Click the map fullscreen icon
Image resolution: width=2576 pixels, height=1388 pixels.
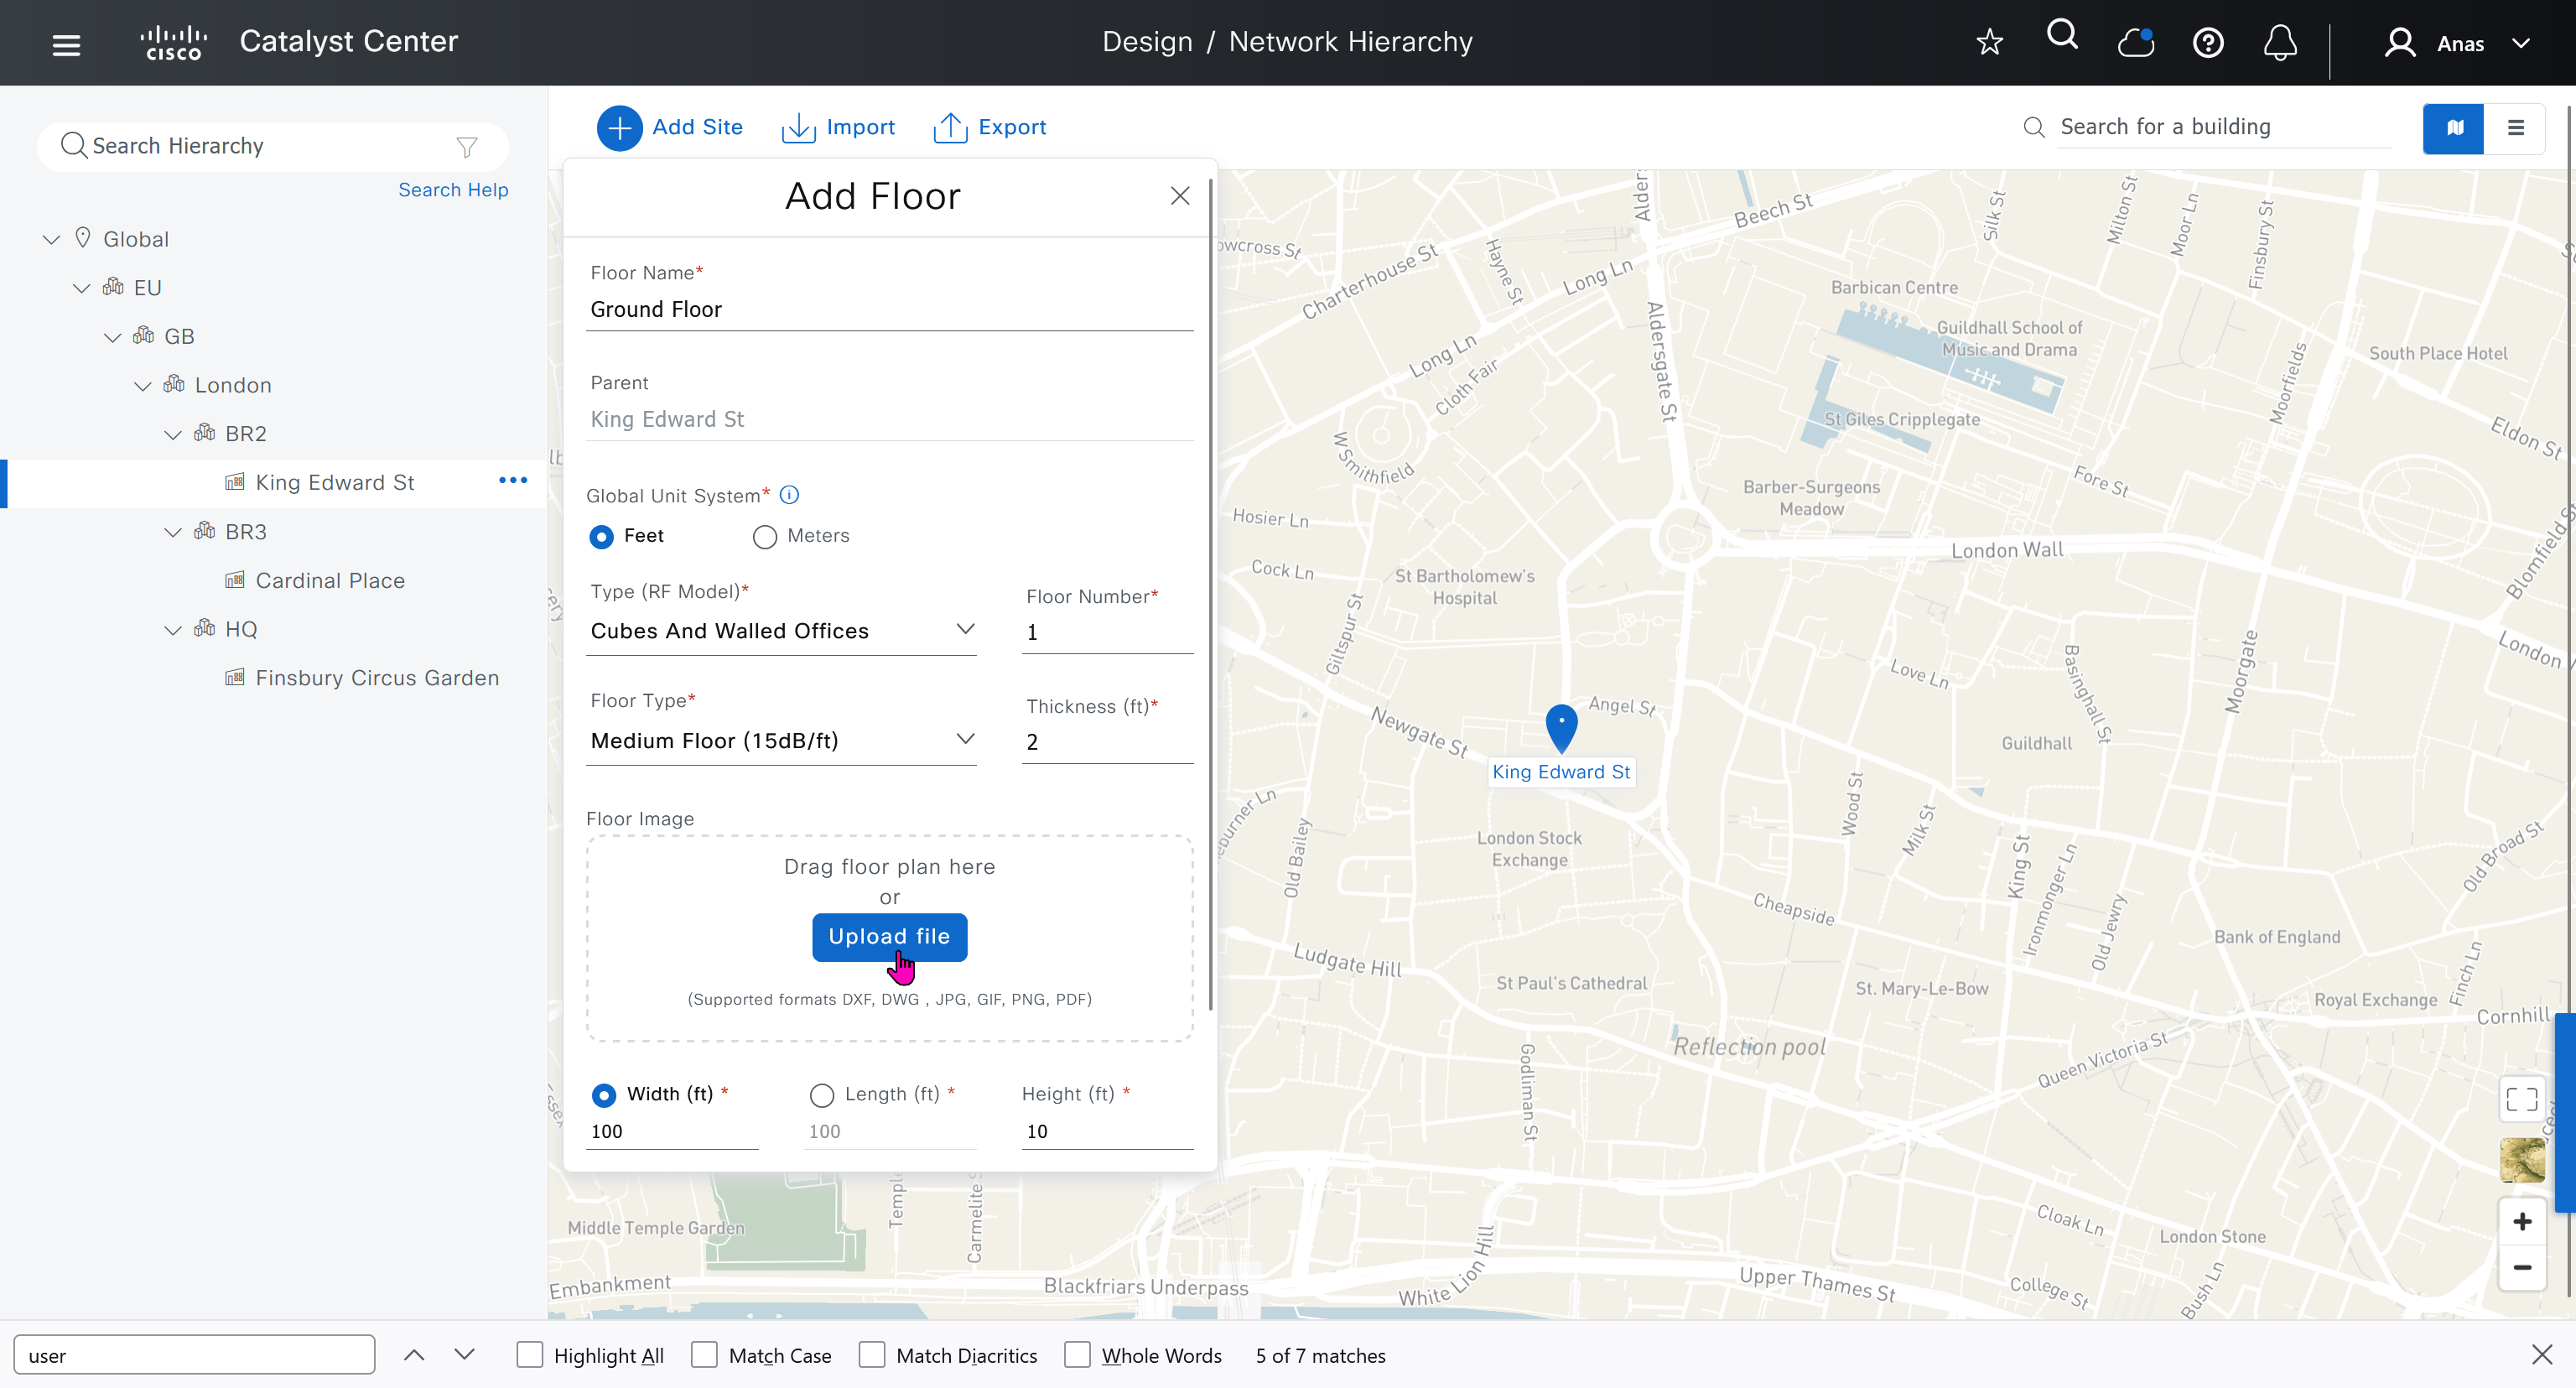click(2521, 1099)
